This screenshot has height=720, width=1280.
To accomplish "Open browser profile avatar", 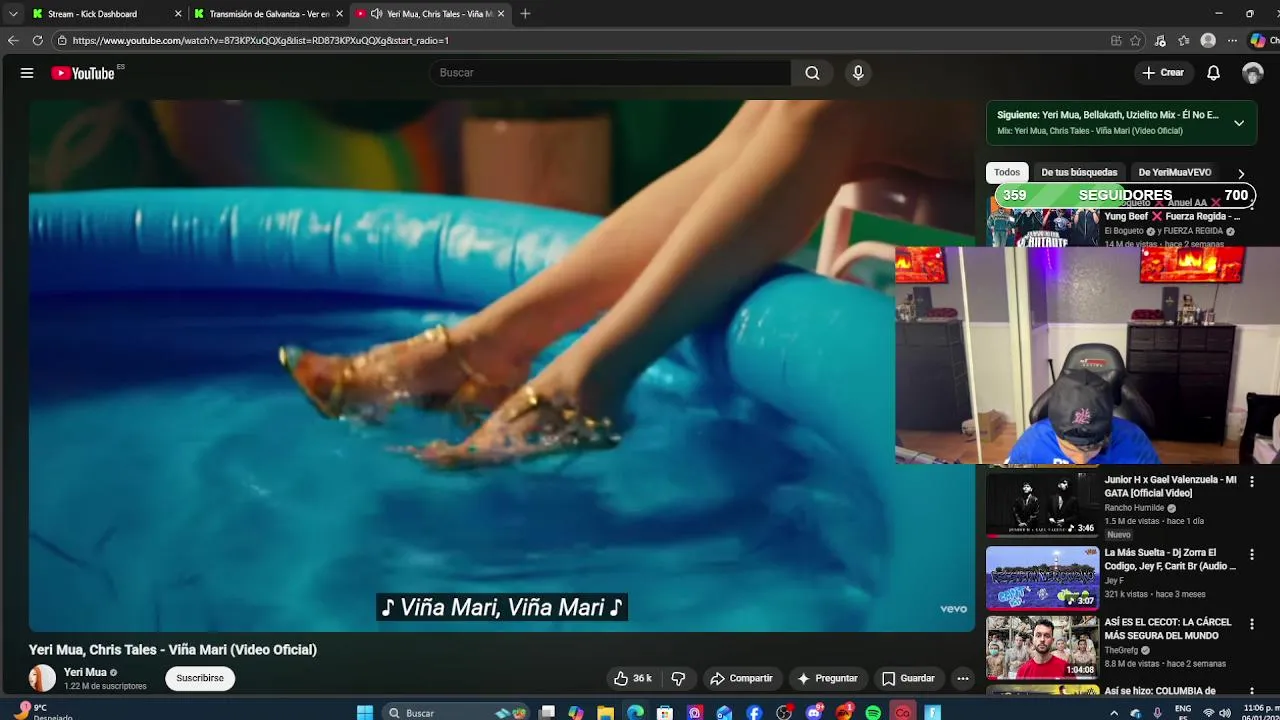I will (1208, 41).
